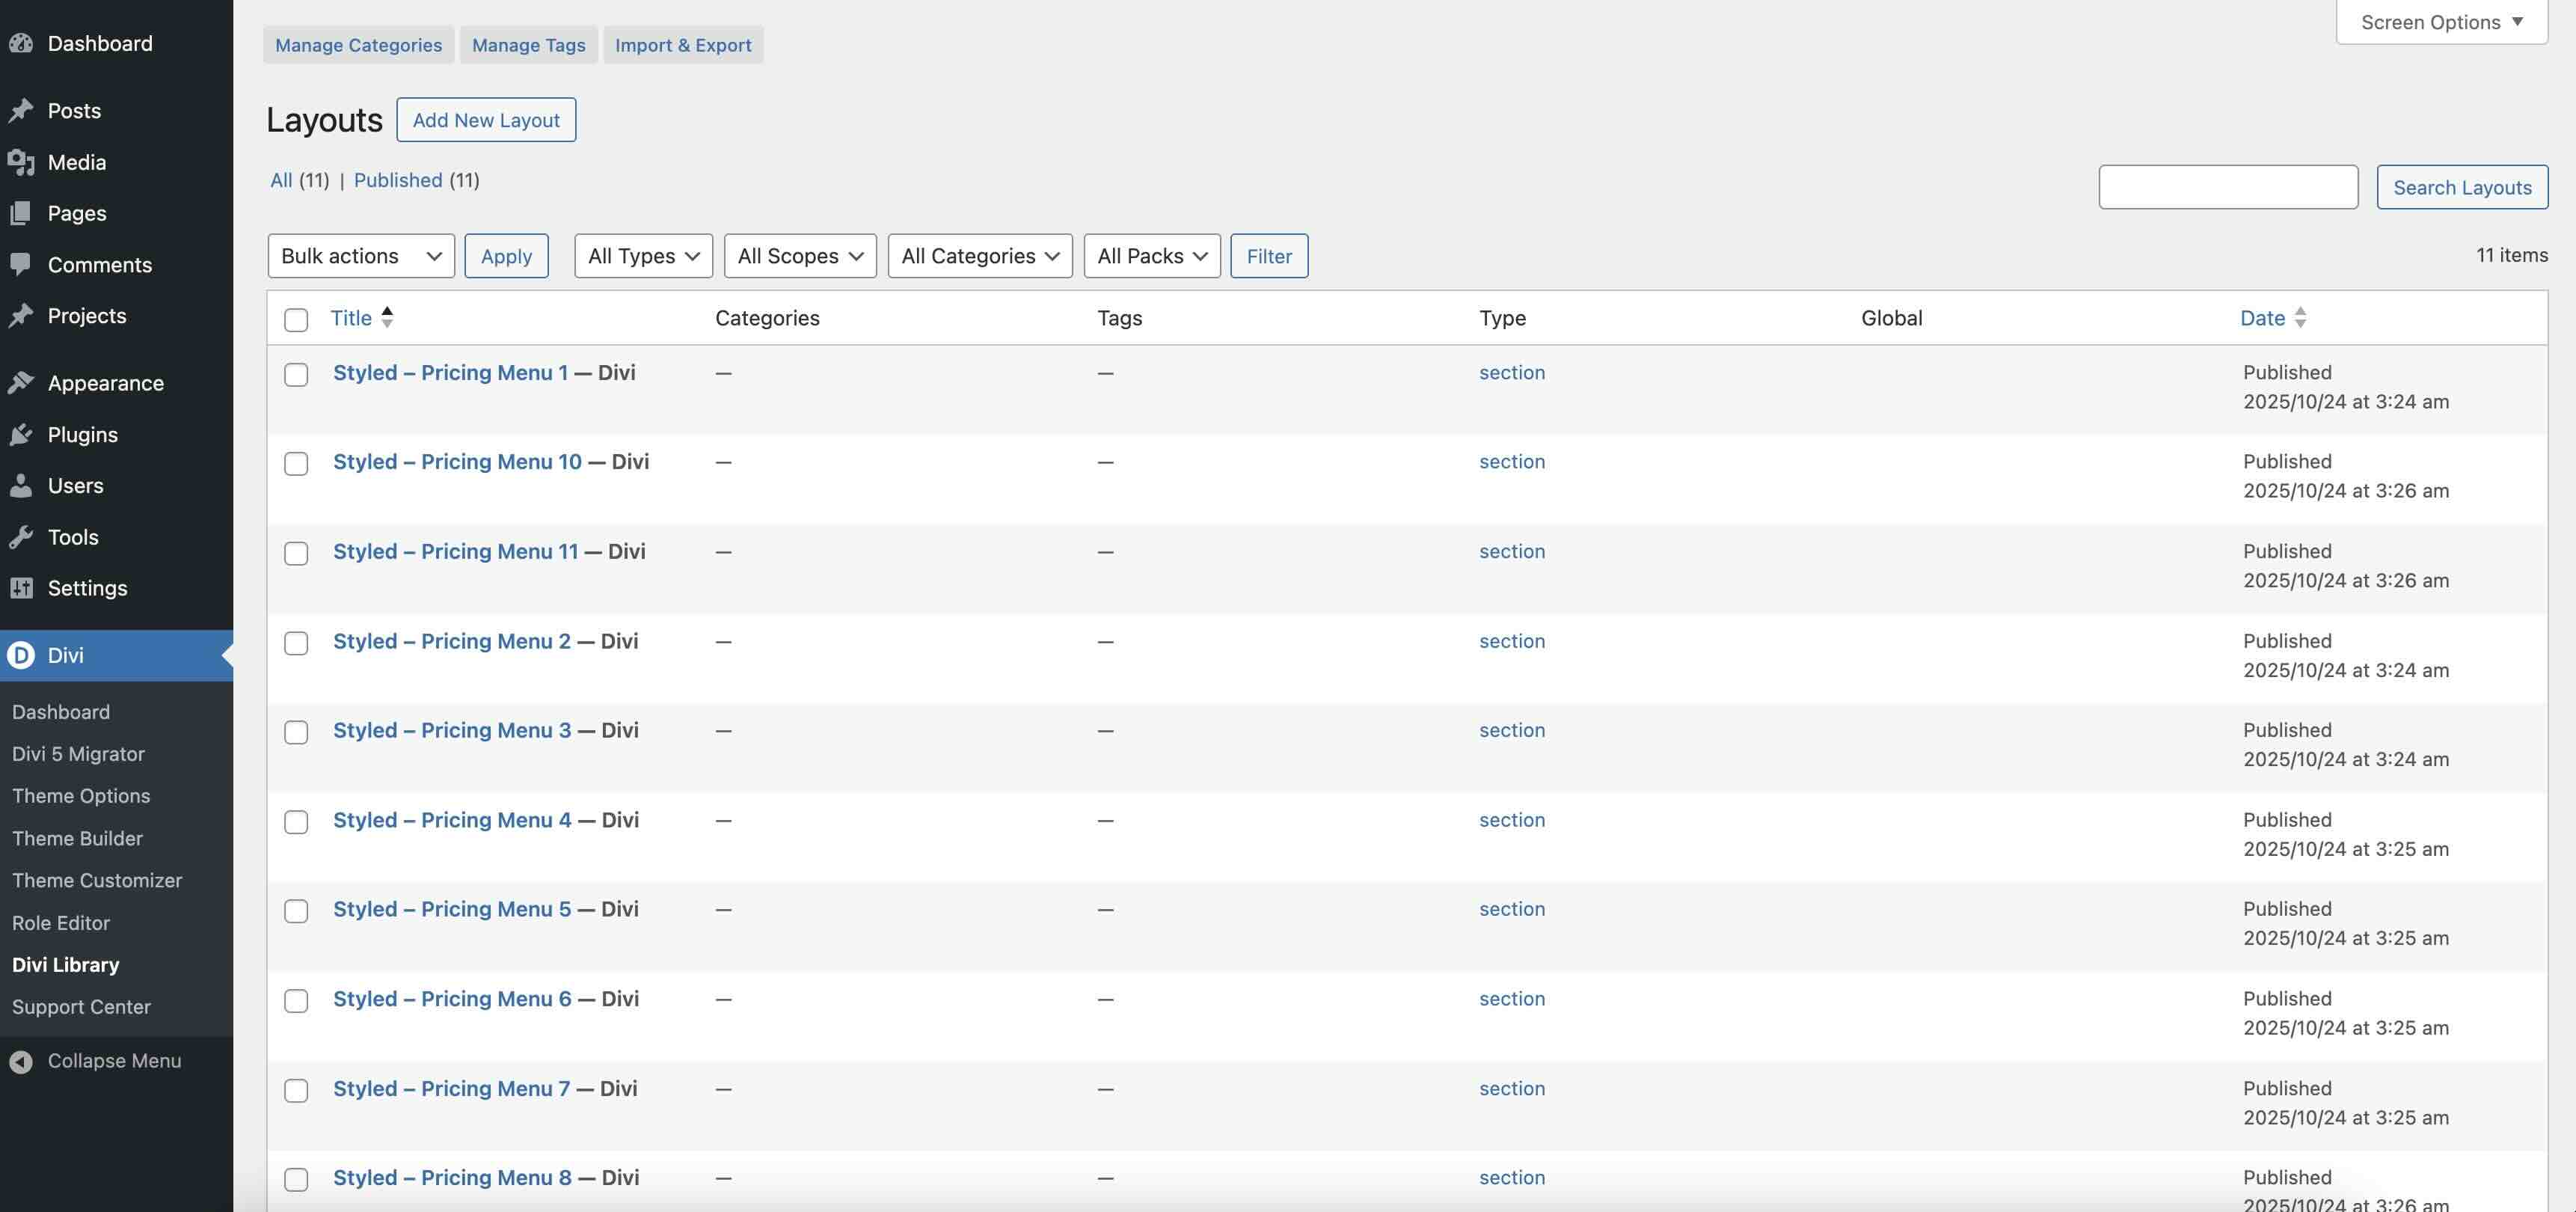Open the Screen Options panel
The height and width of the screenshot is (1212, 2576).
(2441, 21)
